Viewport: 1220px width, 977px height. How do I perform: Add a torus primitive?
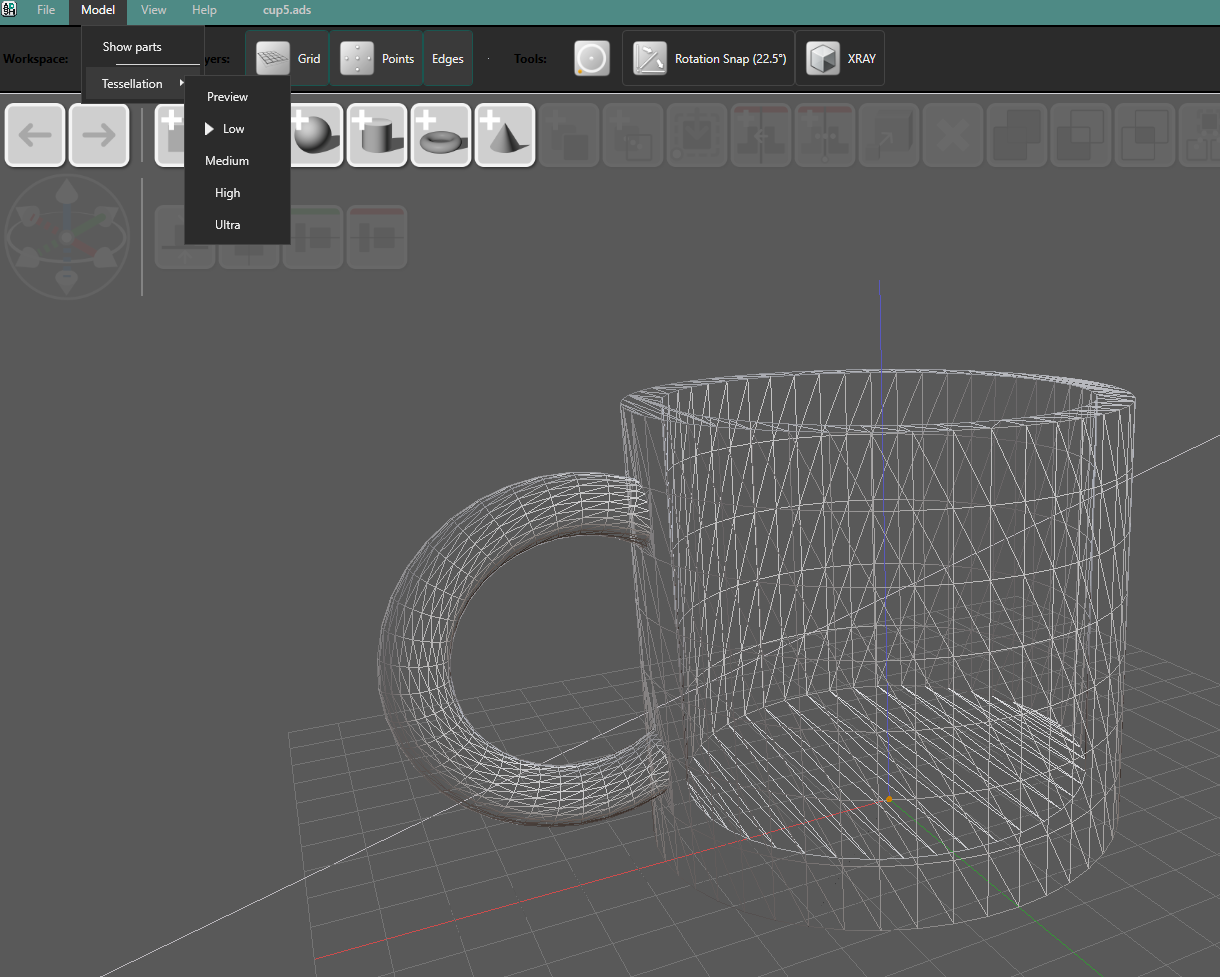tap(441, 135)
